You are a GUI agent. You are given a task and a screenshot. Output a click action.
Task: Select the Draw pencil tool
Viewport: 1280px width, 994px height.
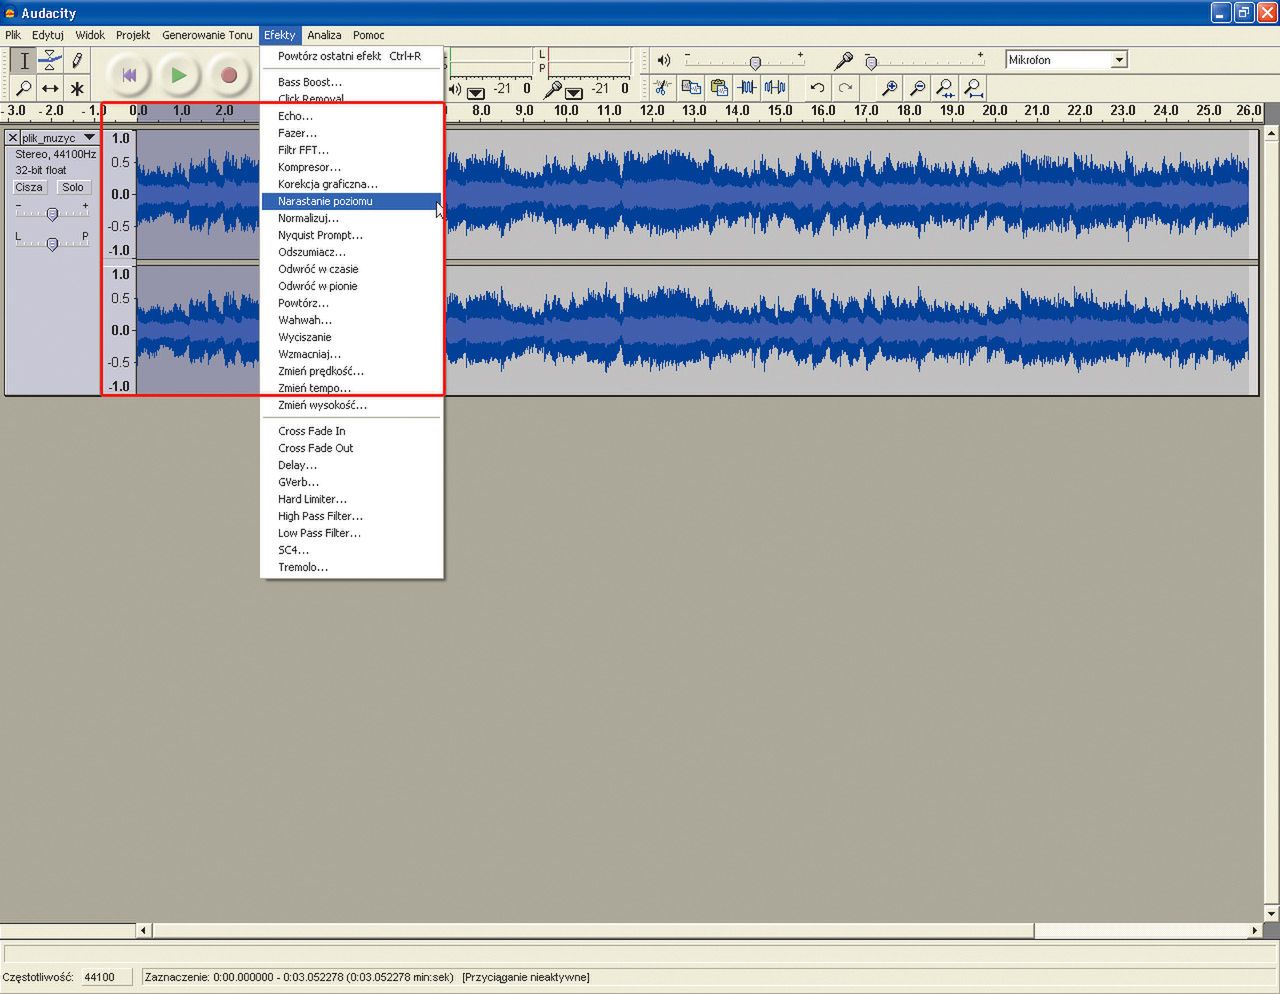tap(77, 61)
